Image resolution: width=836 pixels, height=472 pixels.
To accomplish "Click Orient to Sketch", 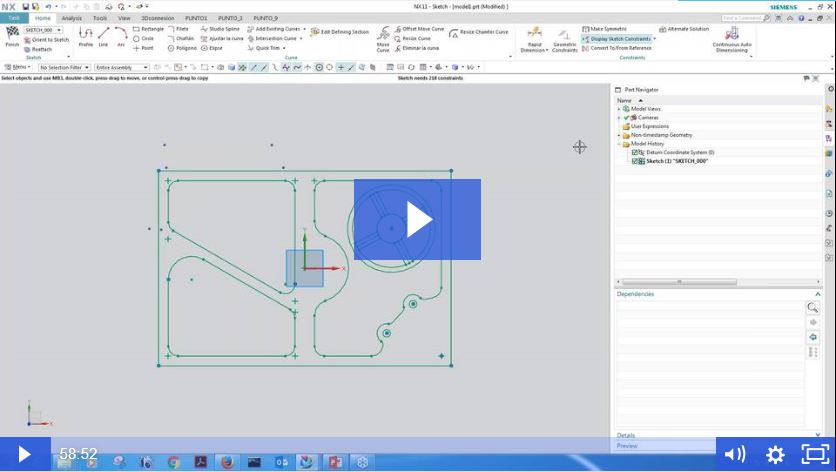I will point(46,40).
